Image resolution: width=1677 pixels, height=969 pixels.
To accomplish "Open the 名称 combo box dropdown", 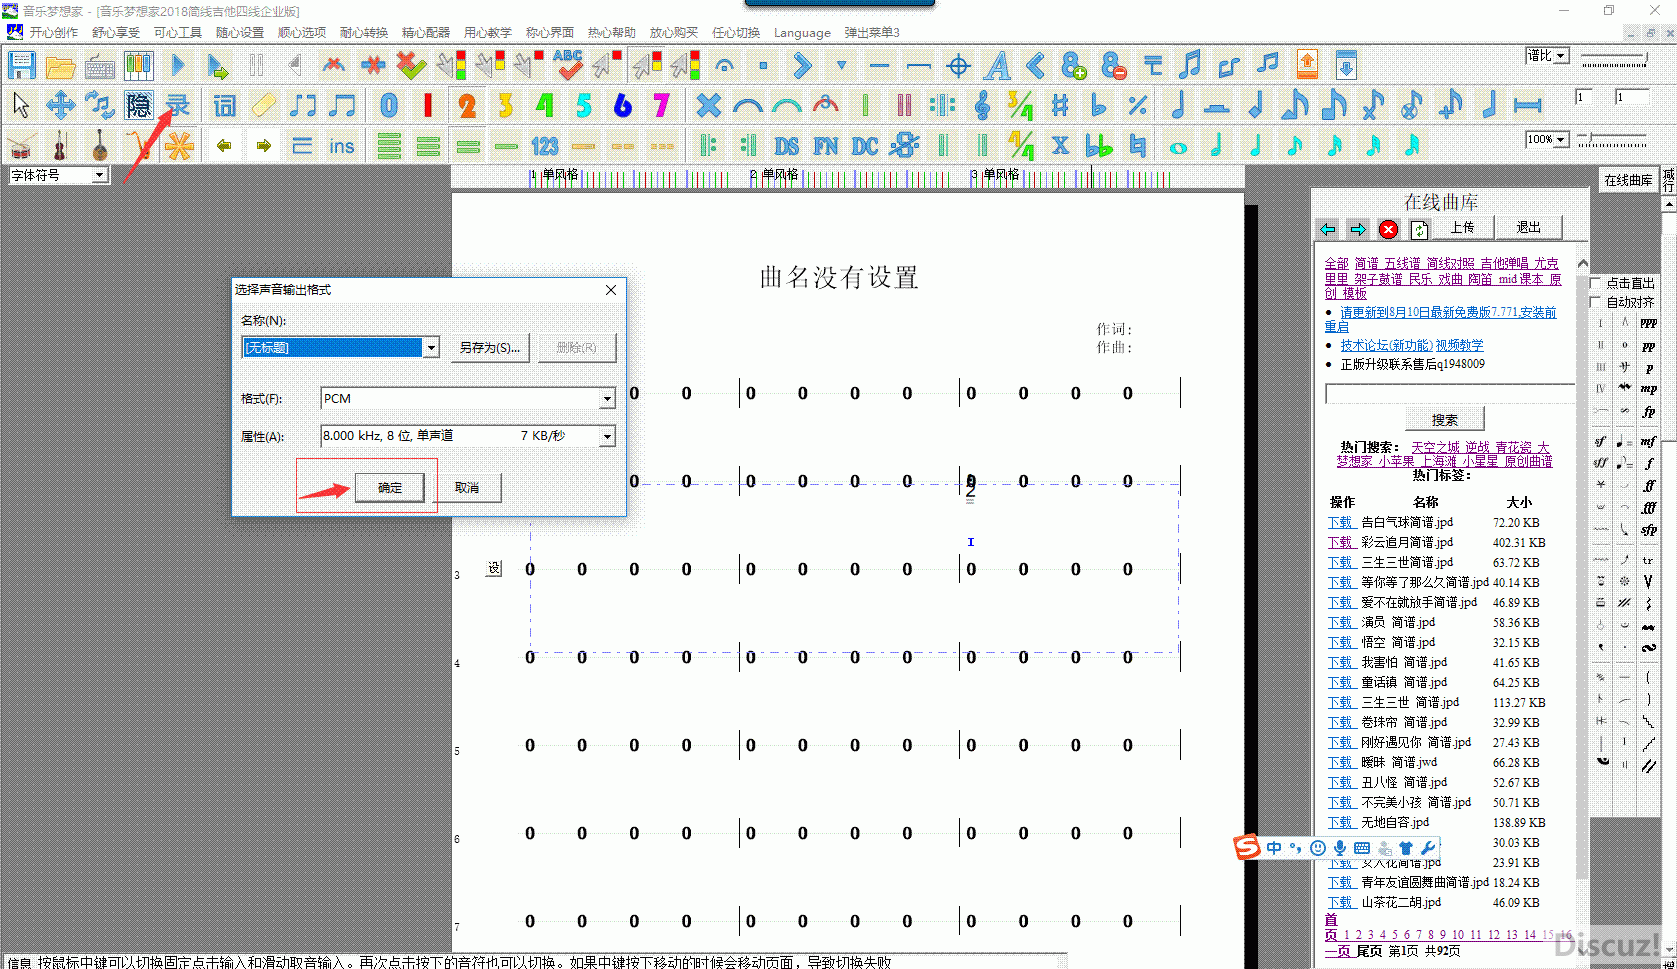I will click(x=431, y=347).
